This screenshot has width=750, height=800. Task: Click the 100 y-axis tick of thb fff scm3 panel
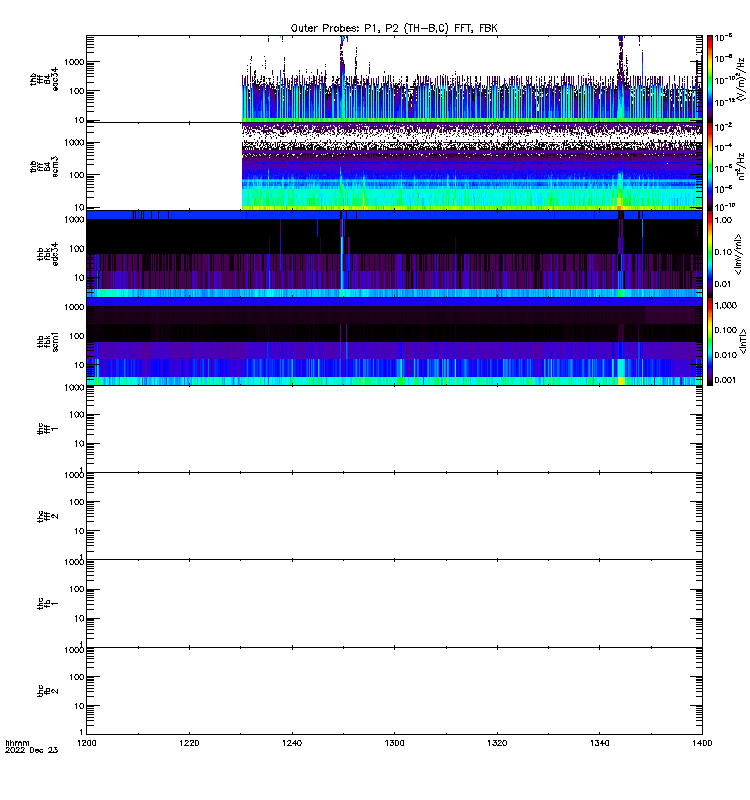coord(77,174)
